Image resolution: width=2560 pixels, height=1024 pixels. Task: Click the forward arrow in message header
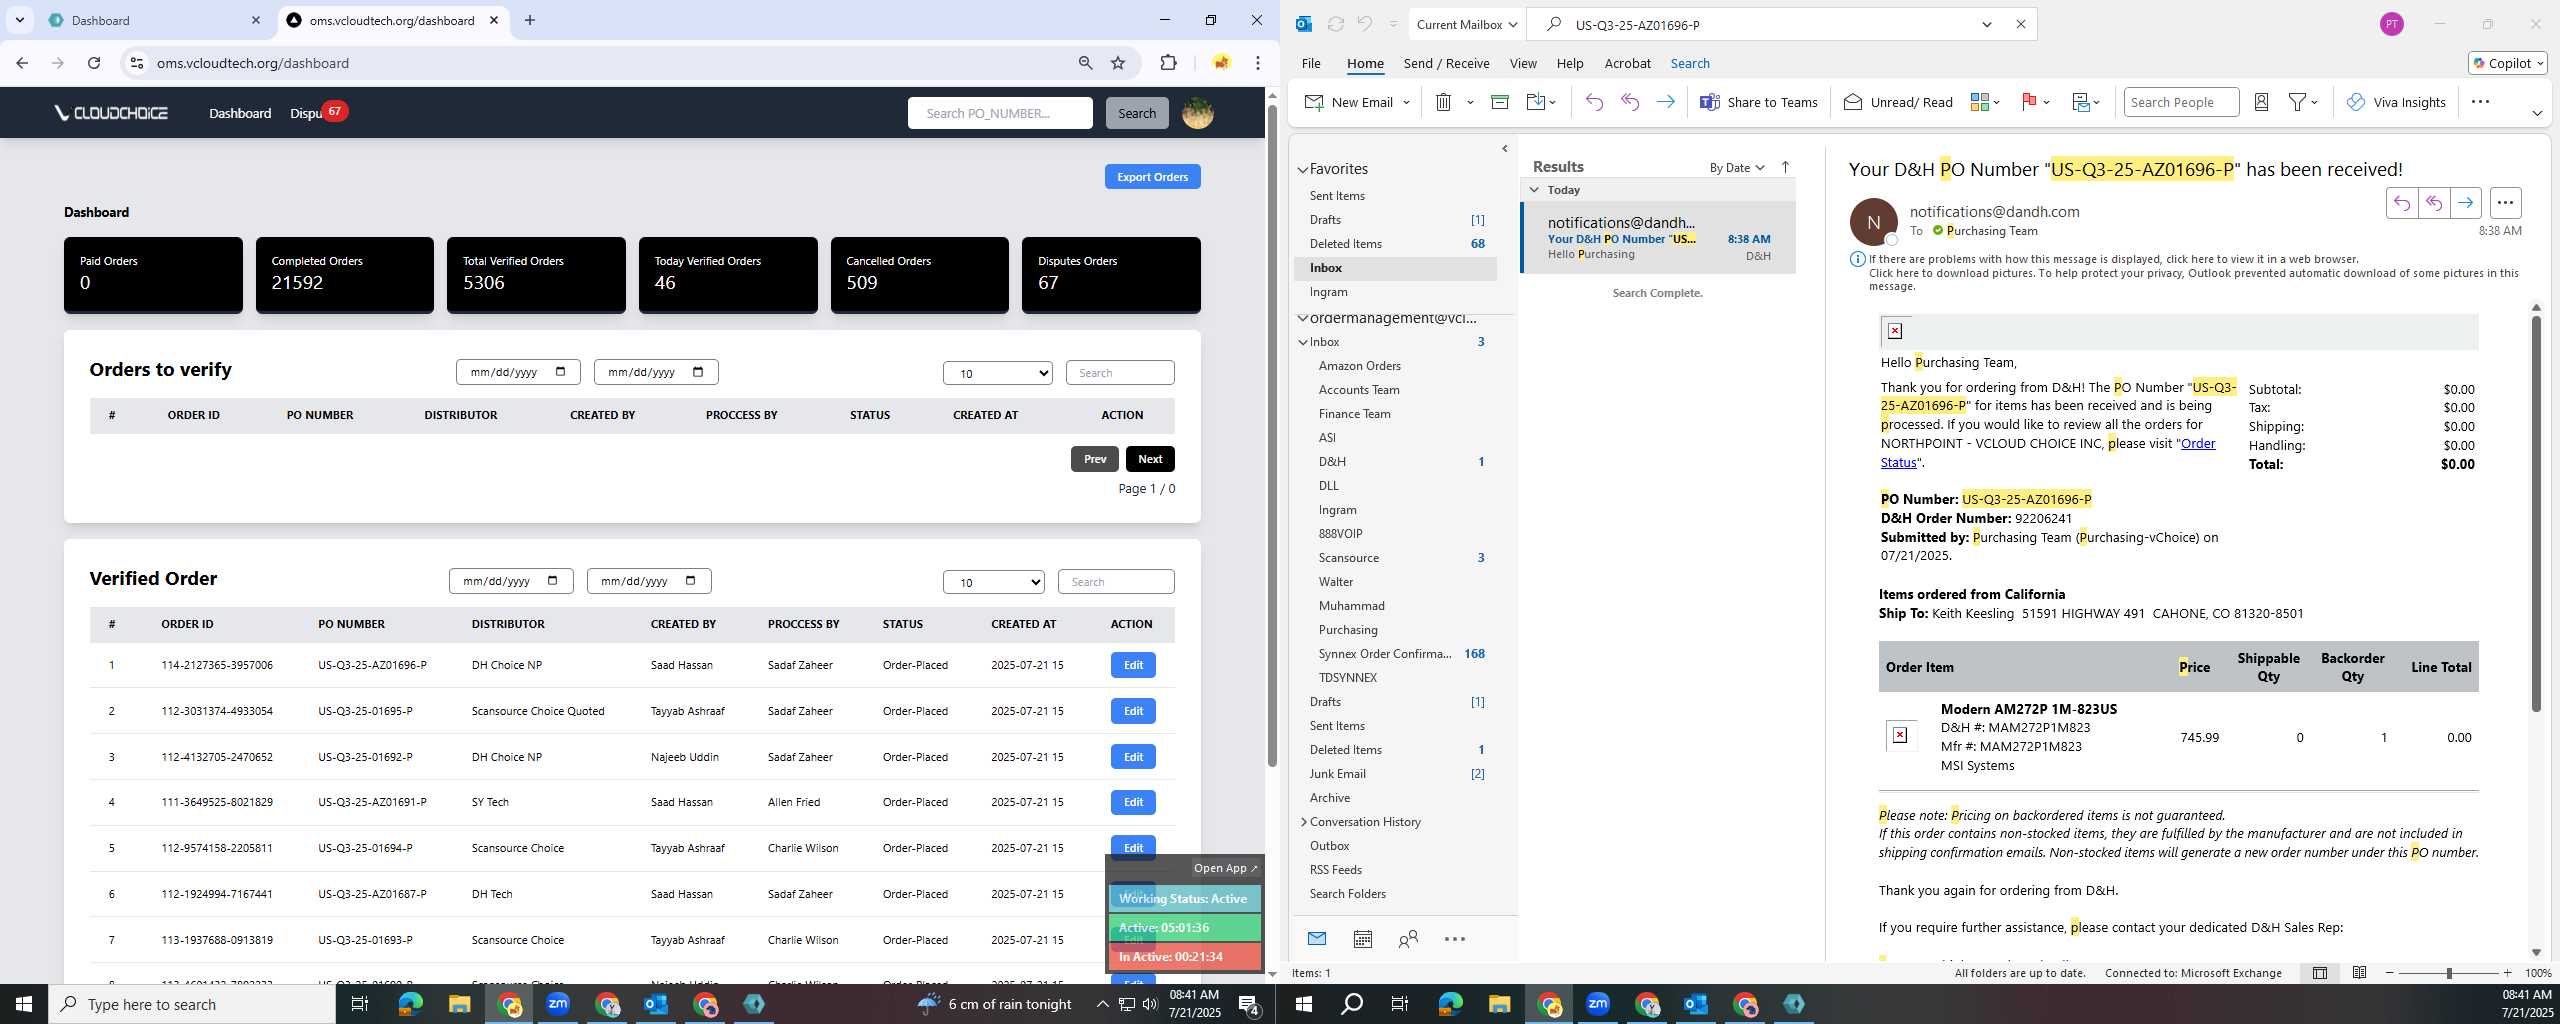coord(2466,203)
